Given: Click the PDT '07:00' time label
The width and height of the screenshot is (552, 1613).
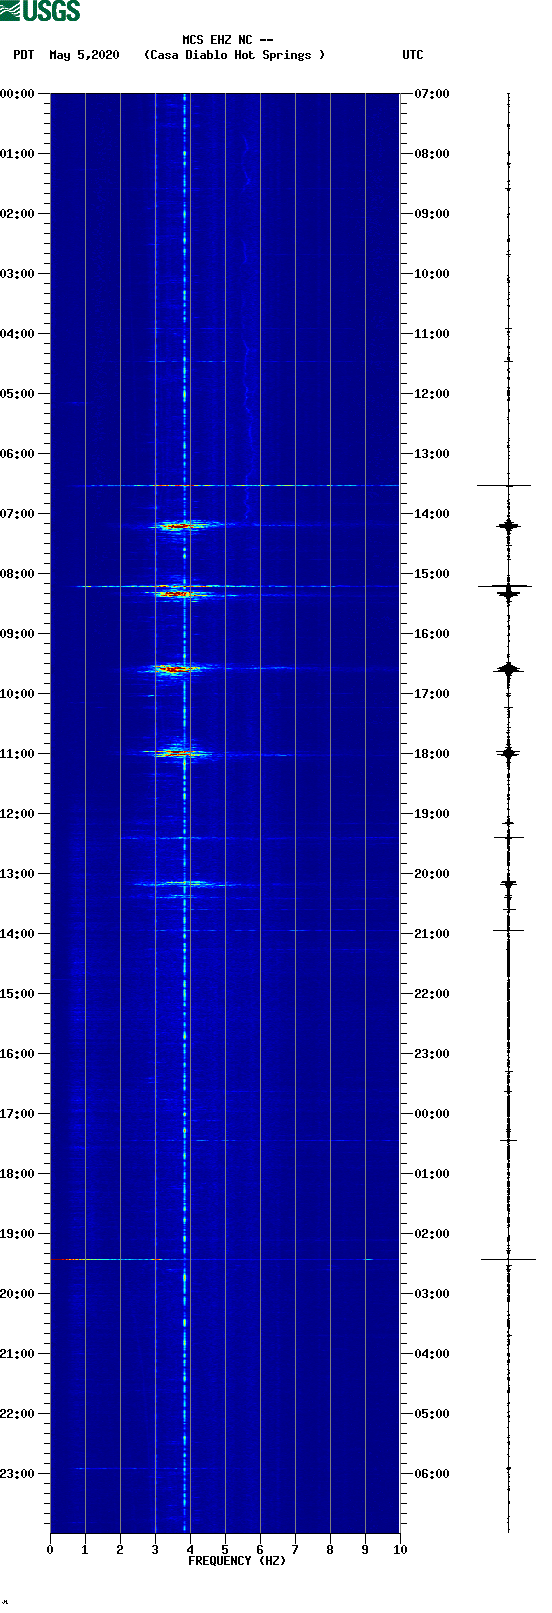Looking at the screenshot, I should [17, 514].
